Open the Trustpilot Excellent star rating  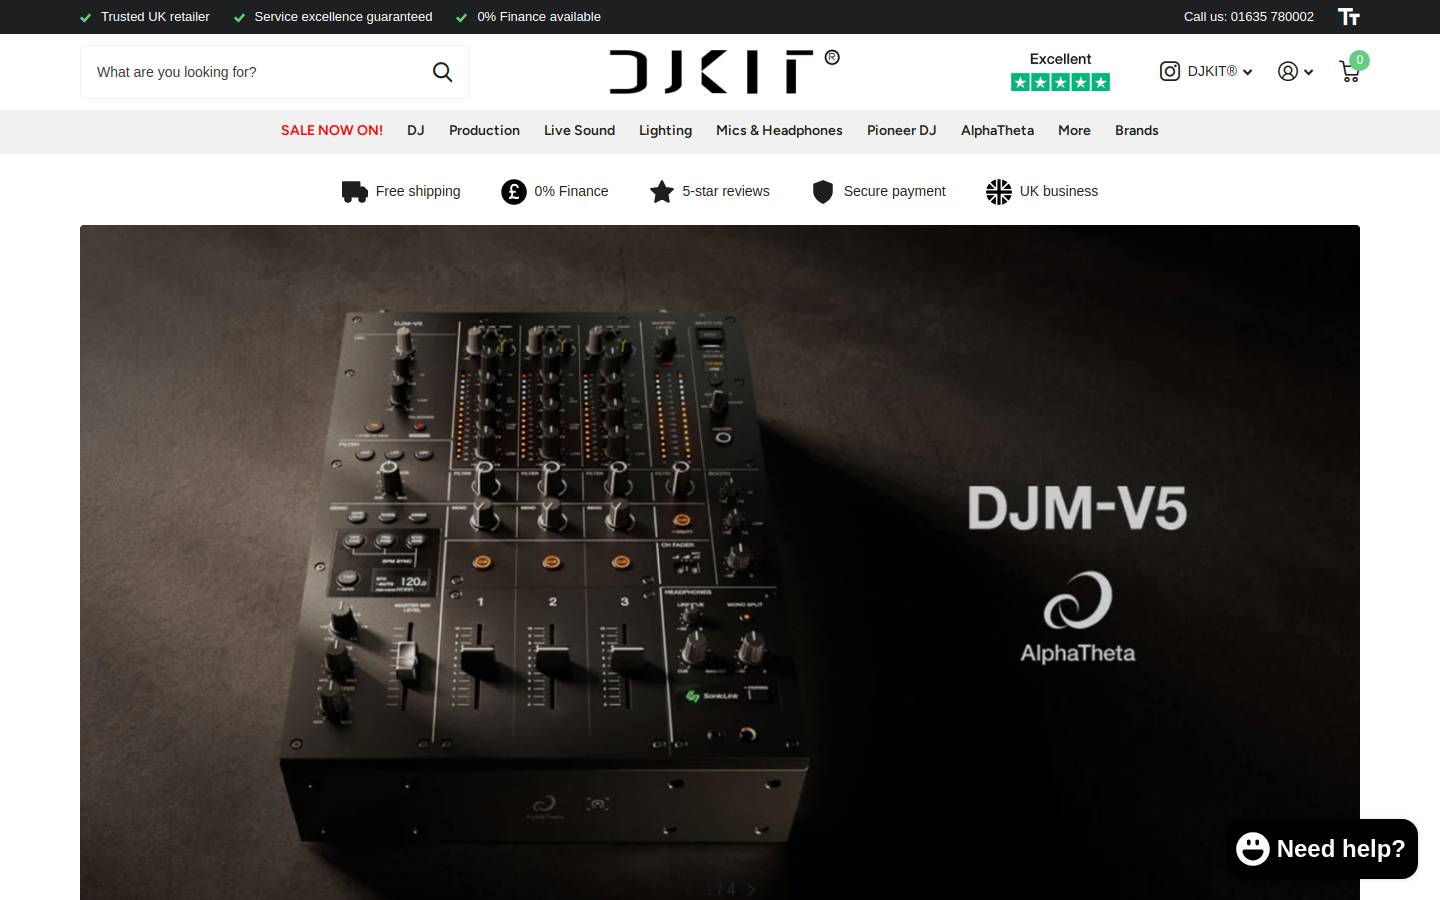(x=1060, y=72)
